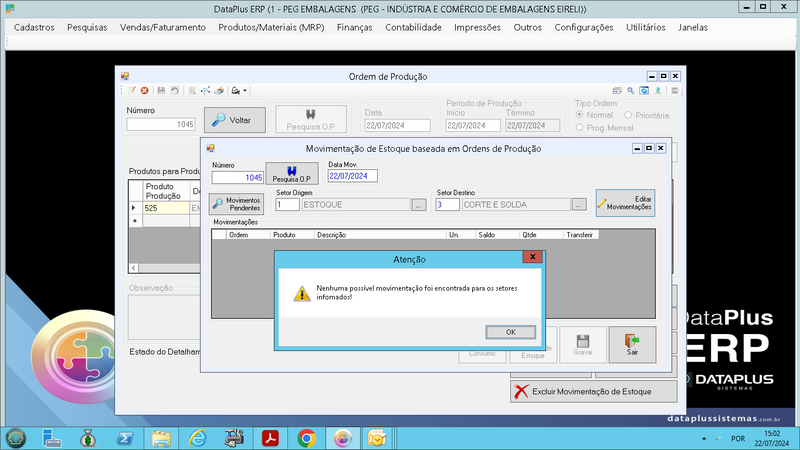Select the Normal order type radio
This screenshot has width=800, height=450.
click(x=579, y=115)
